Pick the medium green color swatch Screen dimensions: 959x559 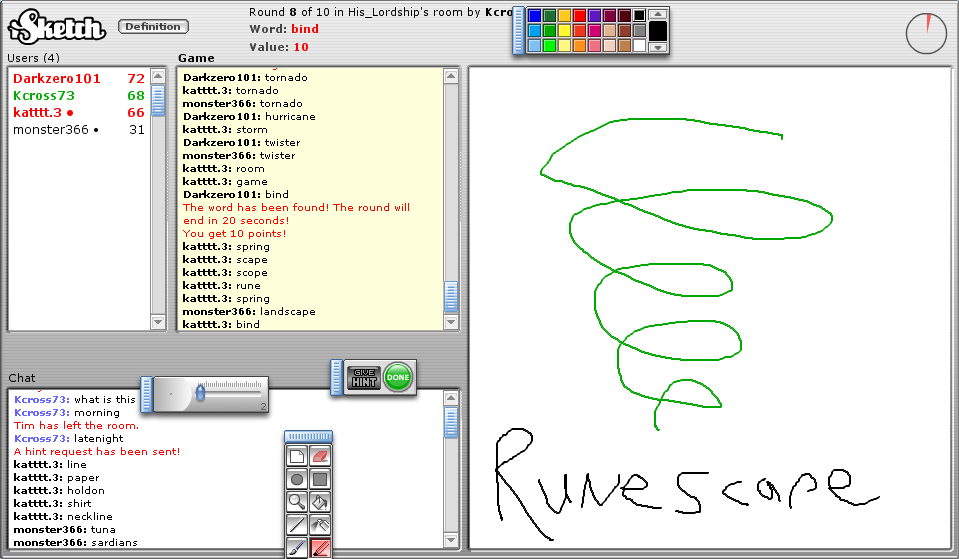point(549,31)
